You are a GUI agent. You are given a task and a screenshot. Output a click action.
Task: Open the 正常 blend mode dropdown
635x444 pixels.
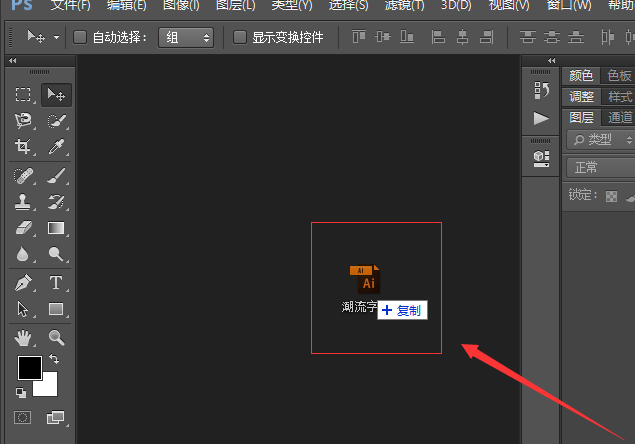600,167
